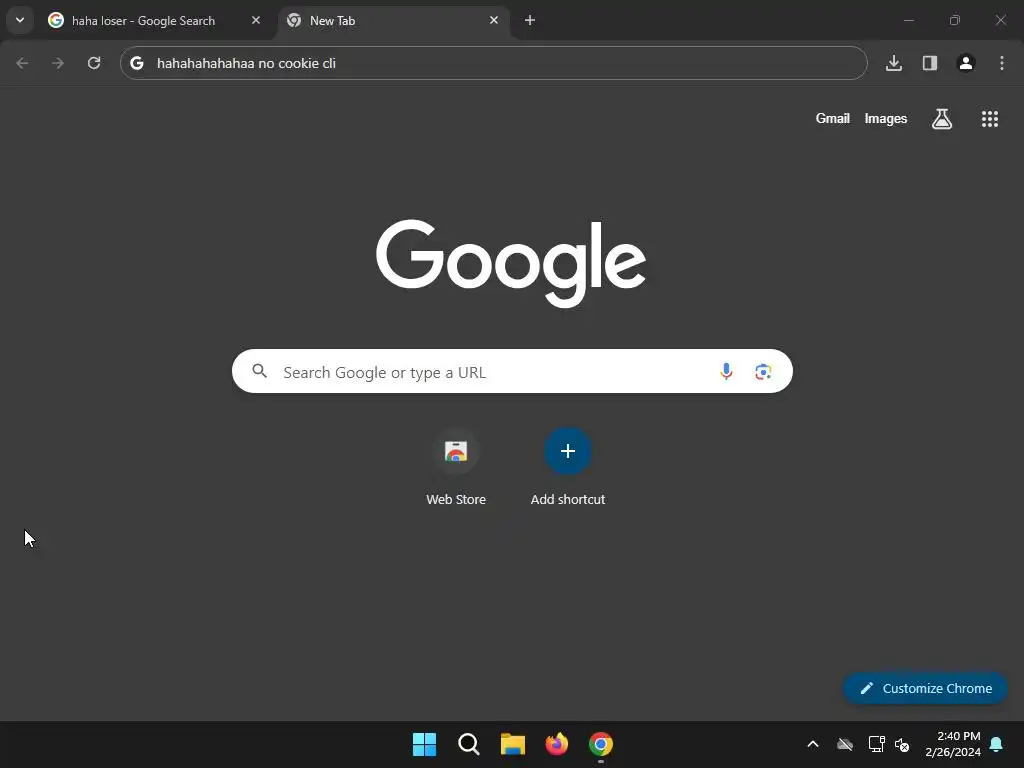Open Google Images link
This screenshot has width=1024, height=768.
pos(886,119)
